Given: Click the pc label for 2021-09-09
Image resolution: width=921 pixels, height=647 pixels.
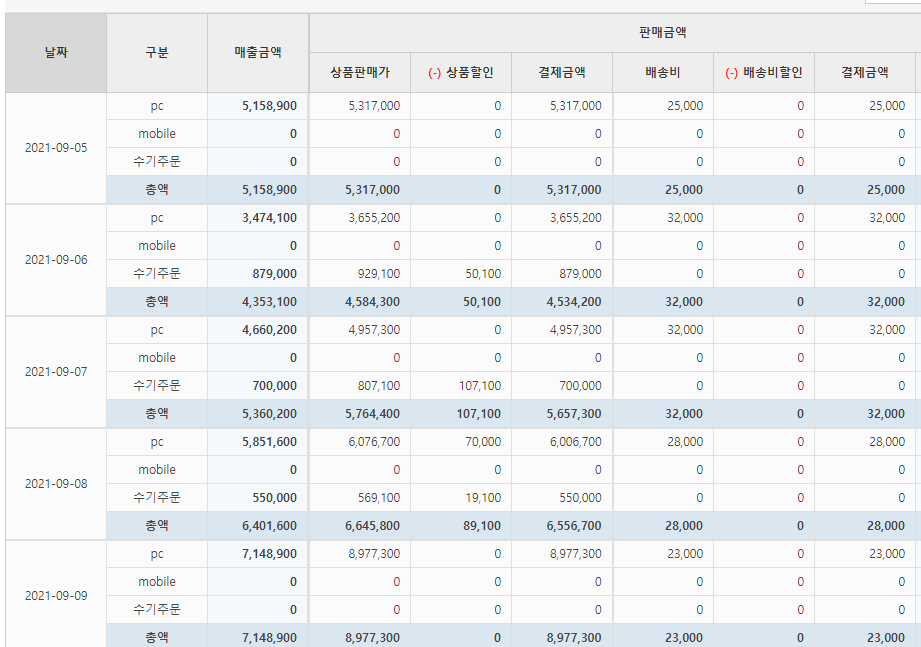Looking at the screenshot, I should pyautogui.click(x=157, y=554).
